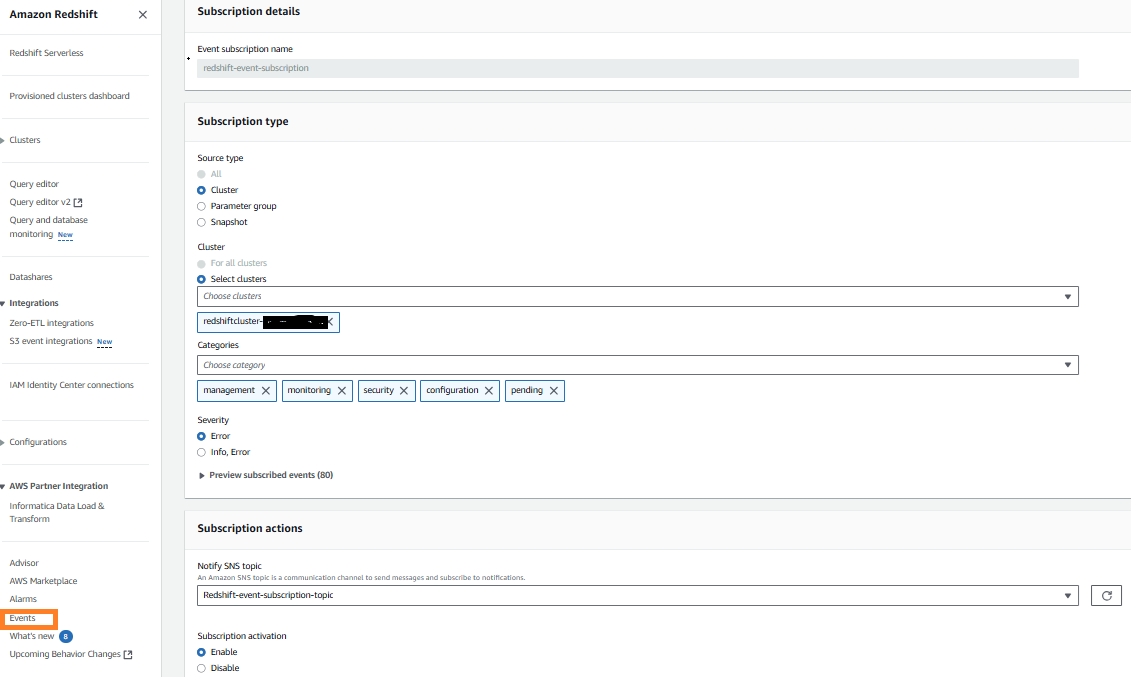The height and width of the screenshot is (677, 1131).
Task: Remove the security category tag
Action: click(x=404, y=391)
